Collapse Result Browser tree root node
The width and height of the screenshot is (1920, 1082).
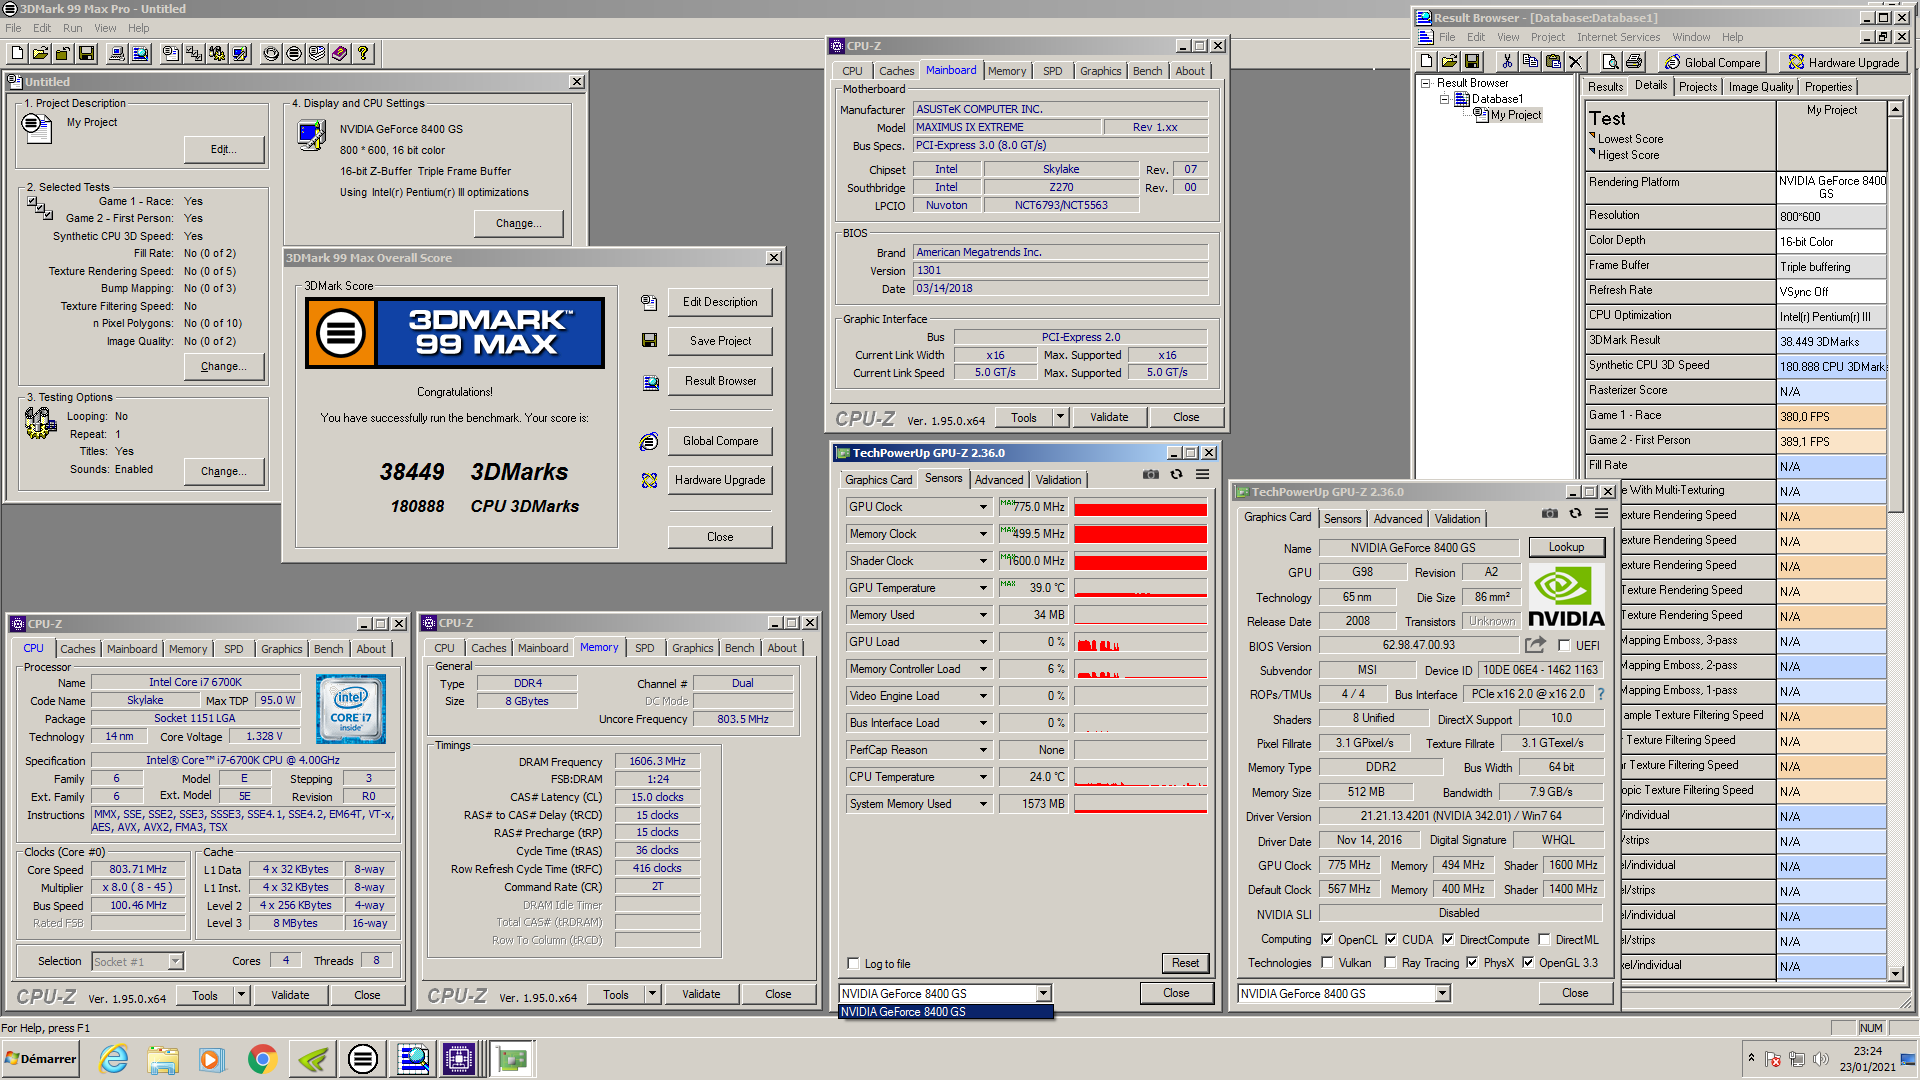(1425, 84)
